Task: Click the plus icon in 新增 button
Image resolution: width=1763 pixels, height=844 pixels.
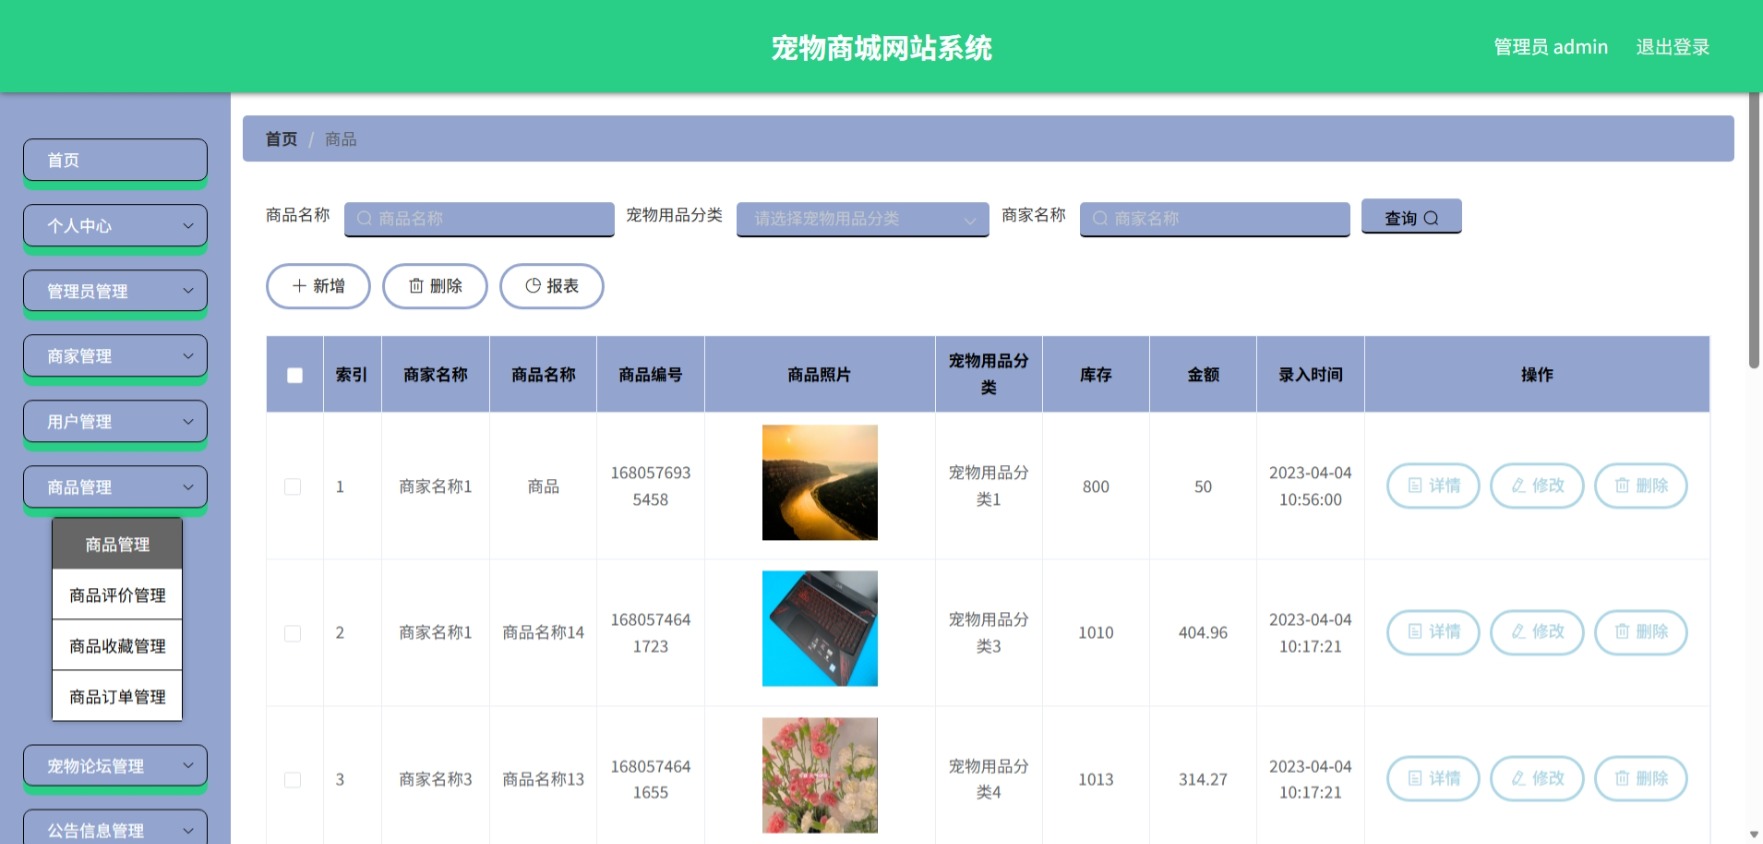Action: (x=299, y=286)
